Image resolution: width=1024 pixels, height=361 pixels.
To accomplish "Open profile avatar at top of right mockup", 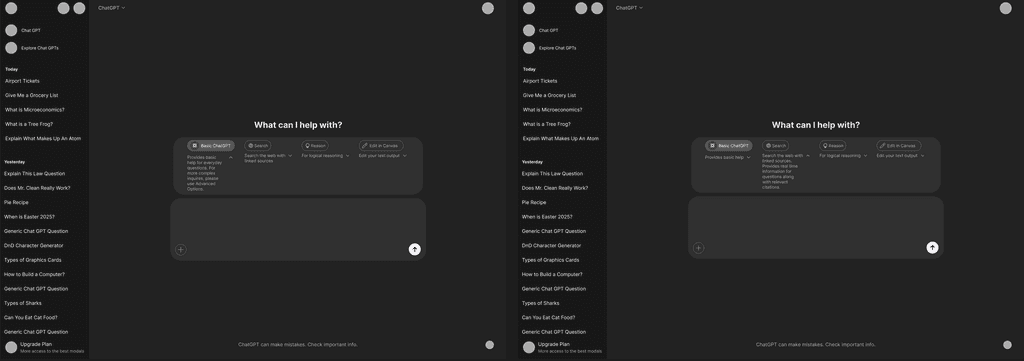I will tap(1006, 8).
